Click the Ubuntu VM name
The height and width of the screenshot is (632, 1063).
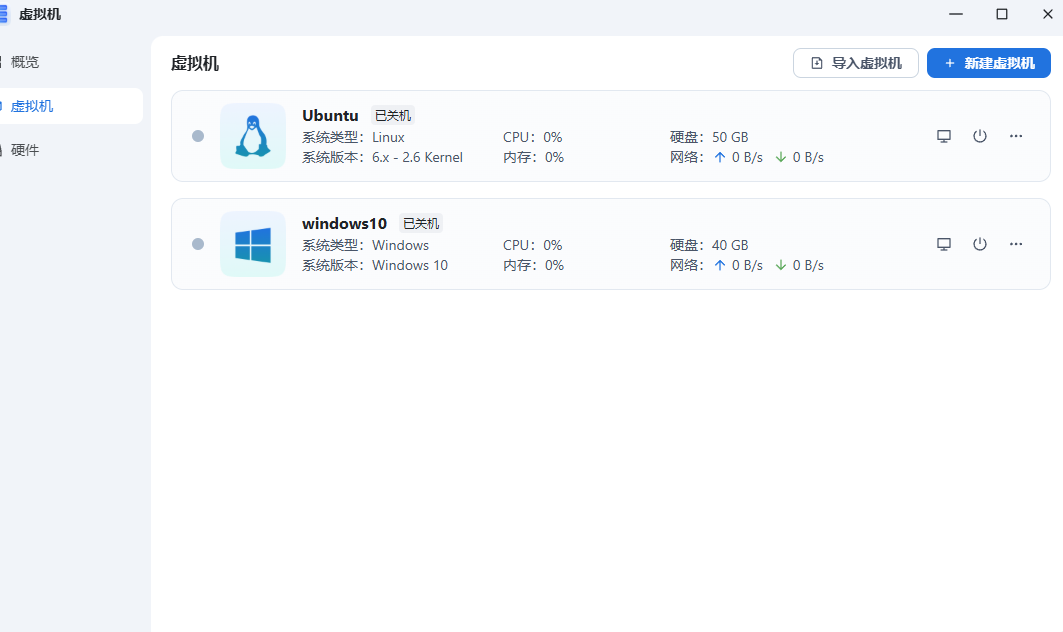330,115
